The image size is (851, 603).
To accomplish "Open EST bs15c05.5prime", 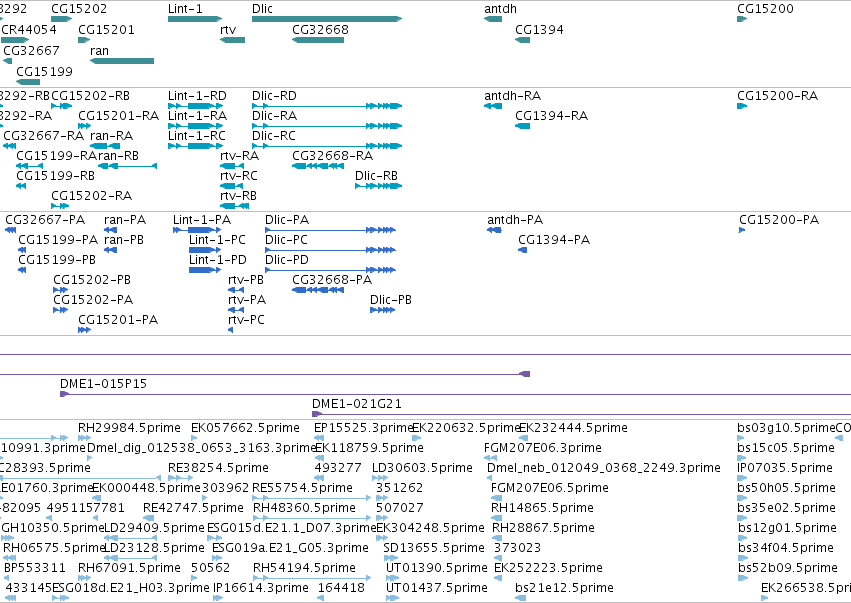I will coord(786,448).
